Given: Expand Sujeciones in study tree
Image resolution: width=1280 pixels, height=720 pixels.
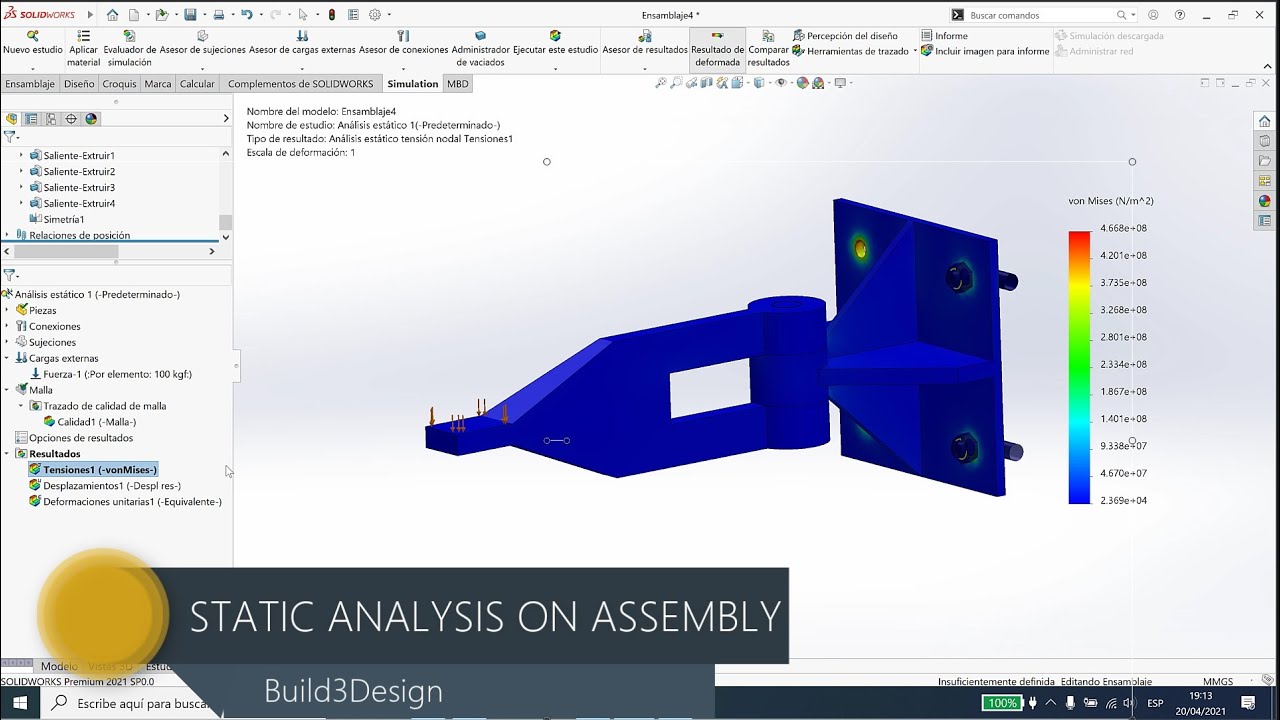Looking at the screenshot, I should coord(7,342).
